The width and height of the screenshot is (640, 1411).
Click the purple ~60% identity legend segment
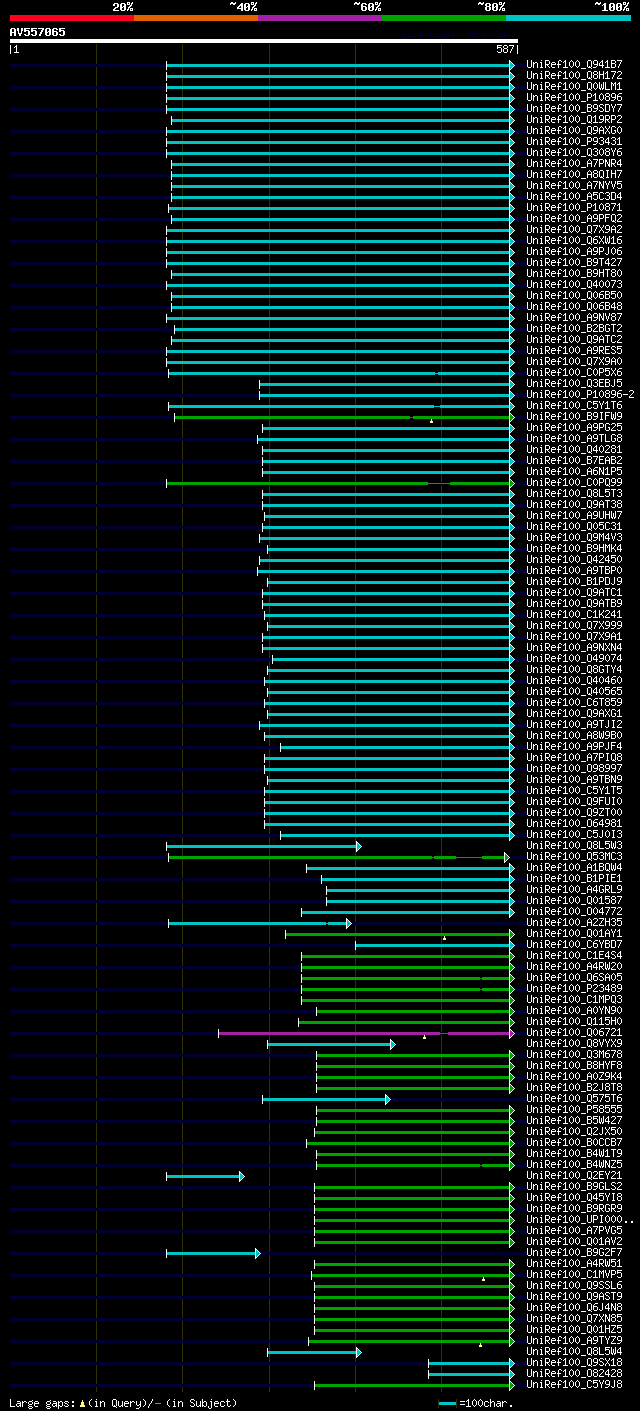pos(320,18)
